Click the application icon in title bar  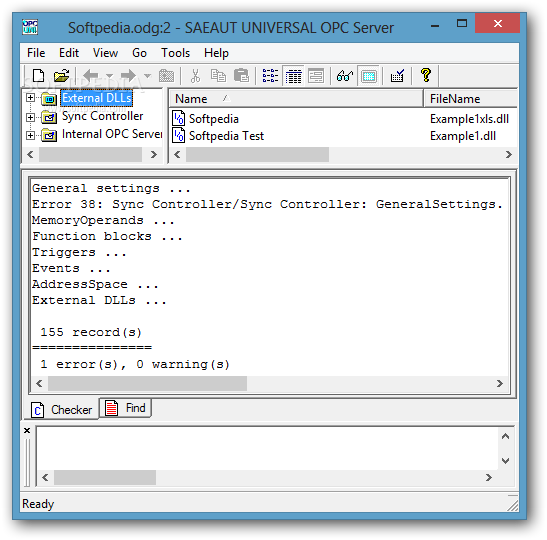pos(30,27)
